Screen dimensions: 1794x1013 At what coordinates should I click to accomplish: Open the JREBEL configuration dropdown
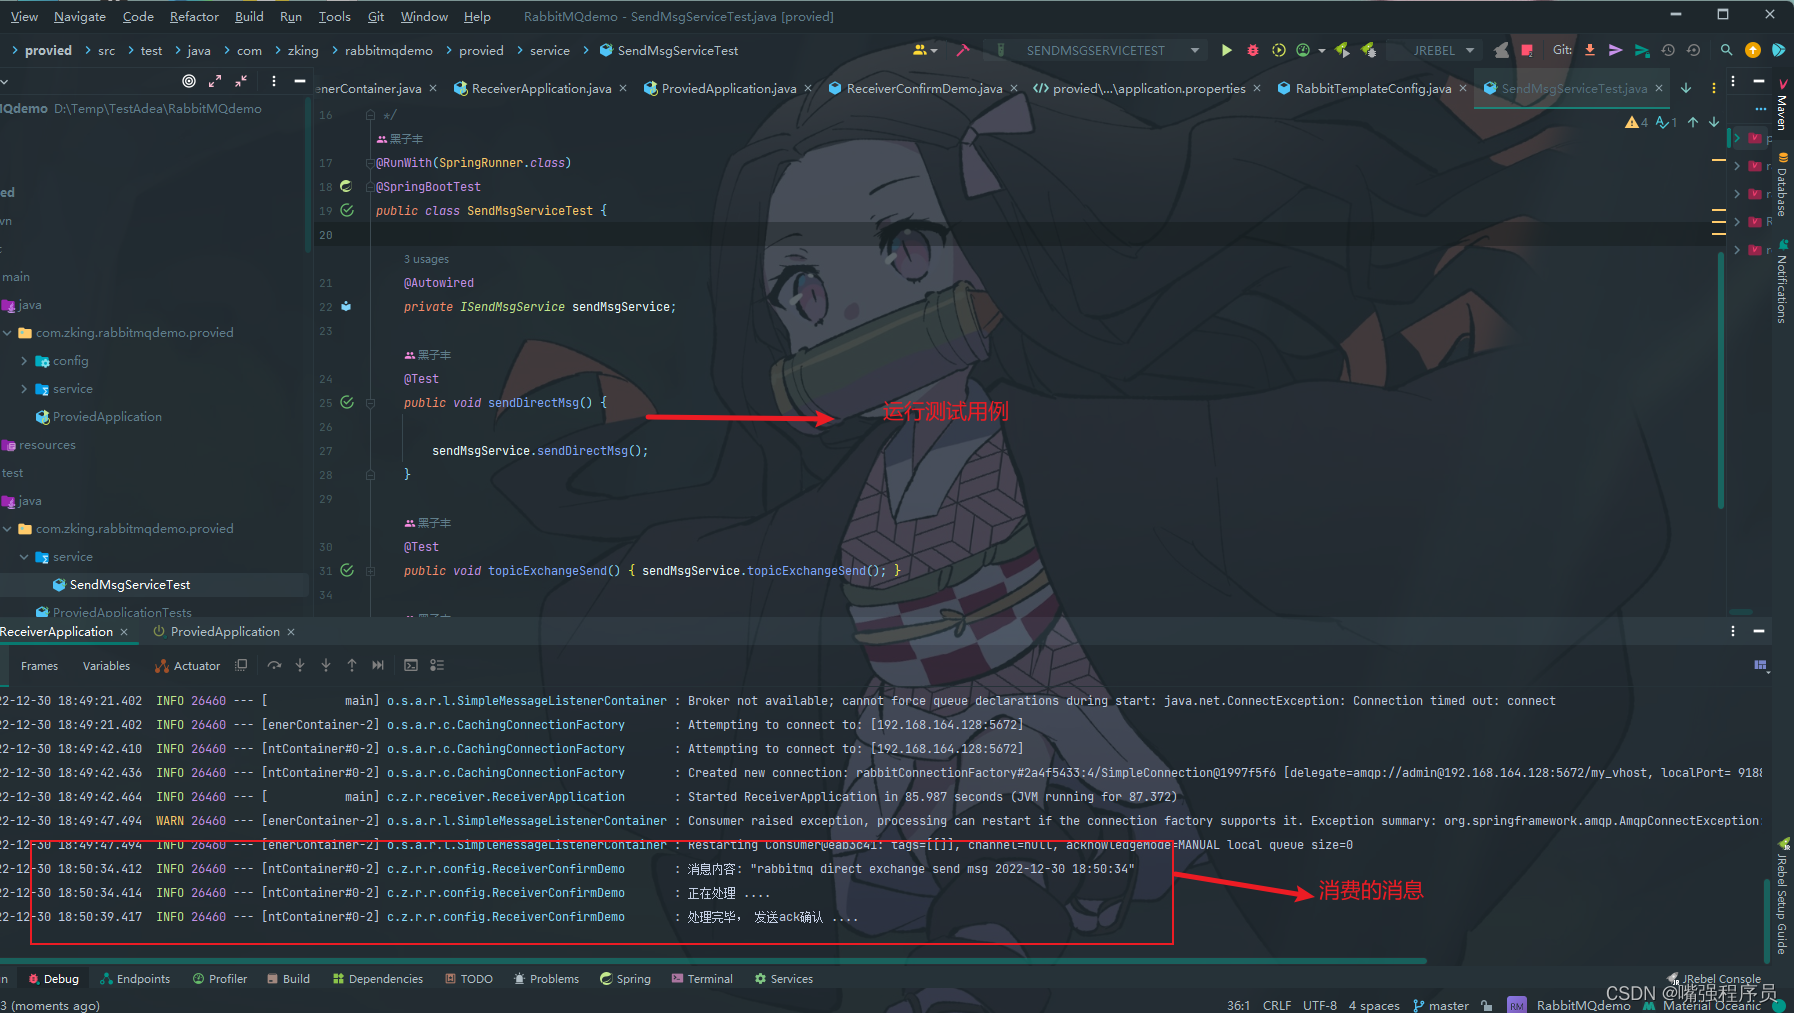[x=1470, y=50]
